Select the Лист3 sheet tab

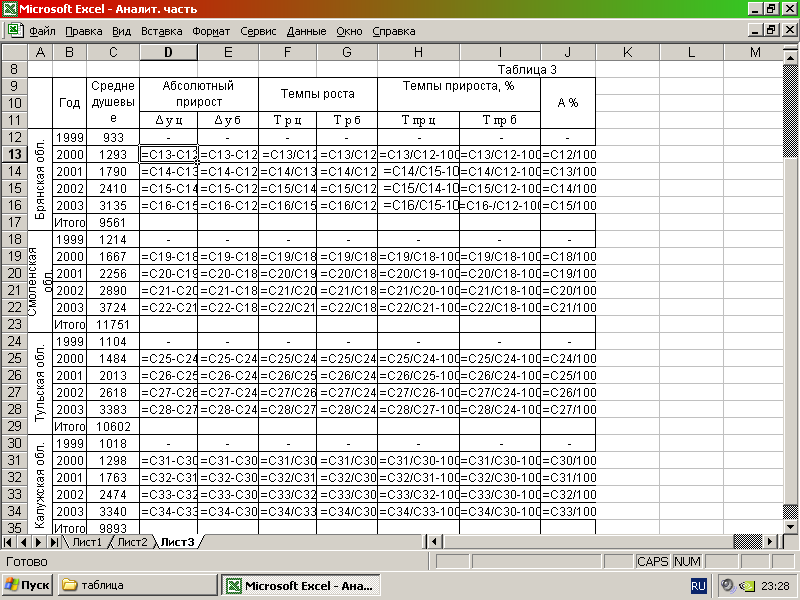[177, 542]
